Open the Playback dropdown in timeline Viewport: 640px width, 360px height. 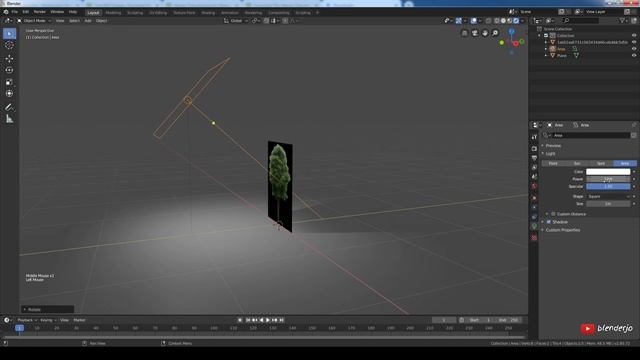pyautogui.click(x=27, y=320)
